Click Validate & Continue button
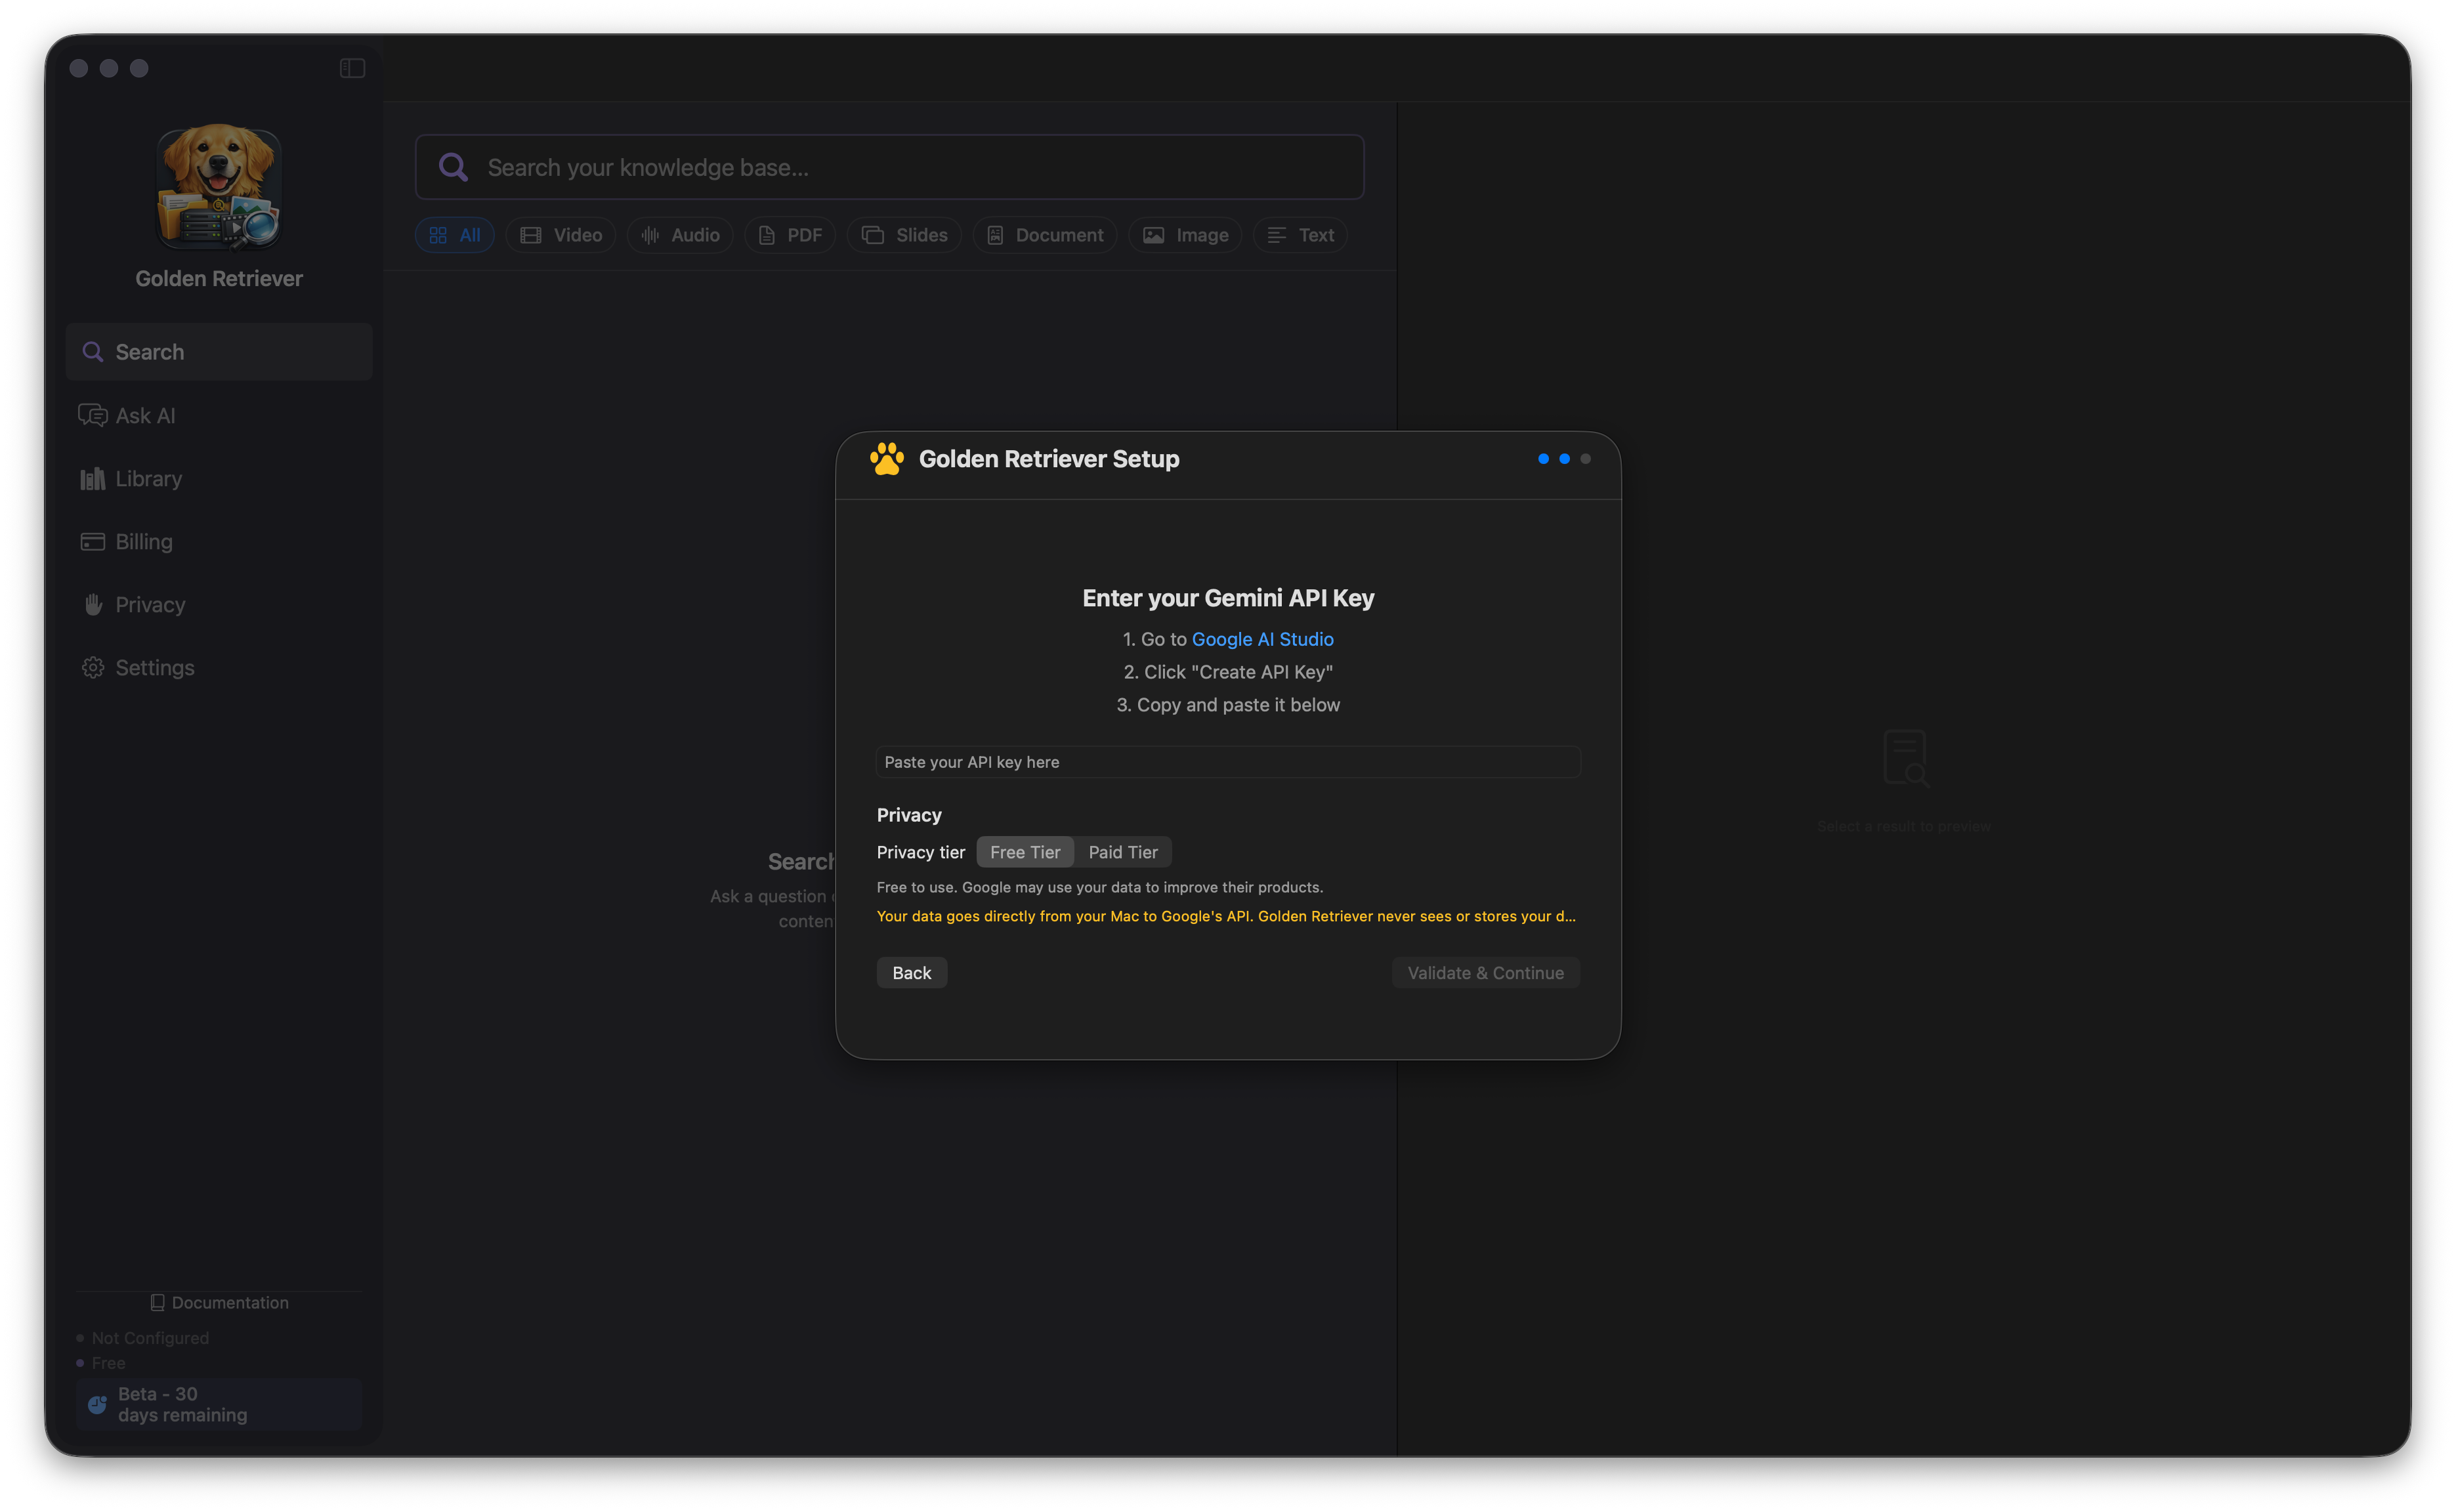The image size is (2456, 1512). [1485, 973]
